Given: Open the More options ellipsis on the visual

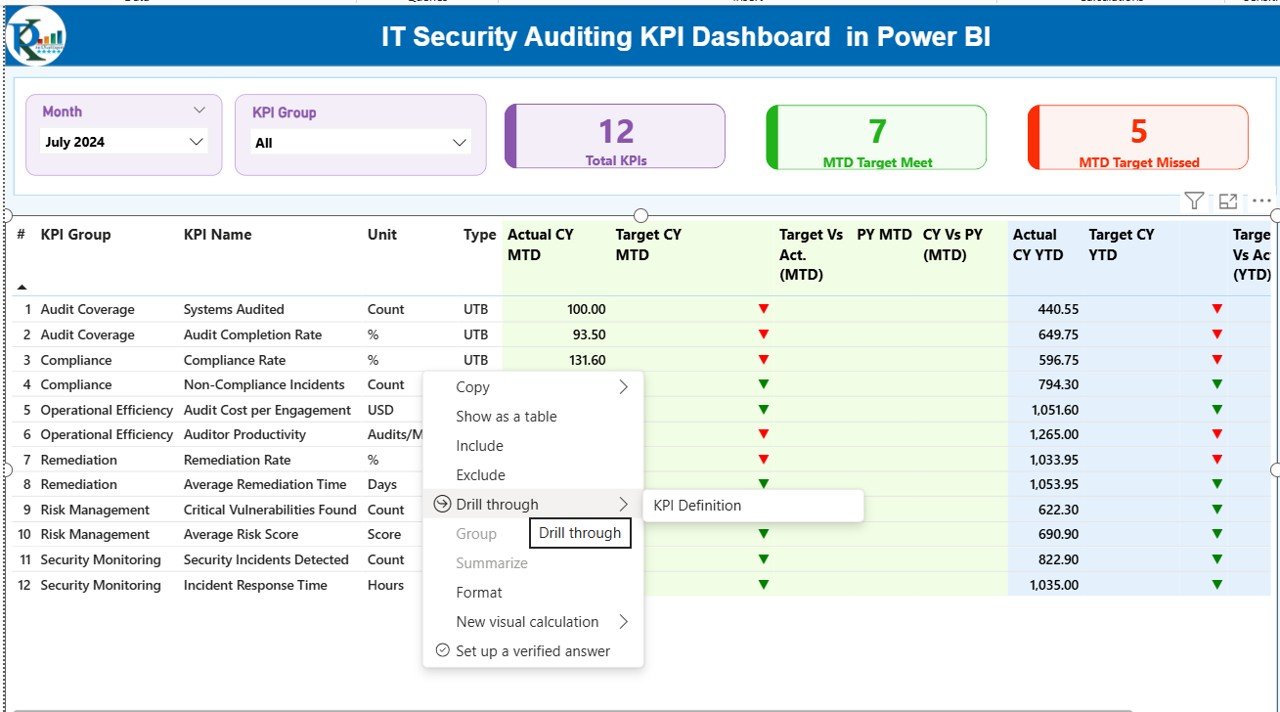Looking at the screenshot, I should [x=1261, y=201].
